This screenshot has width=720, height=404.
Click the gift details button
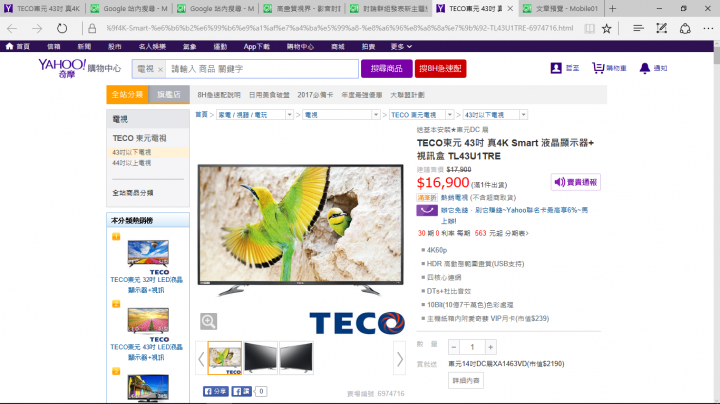(466, 381)
